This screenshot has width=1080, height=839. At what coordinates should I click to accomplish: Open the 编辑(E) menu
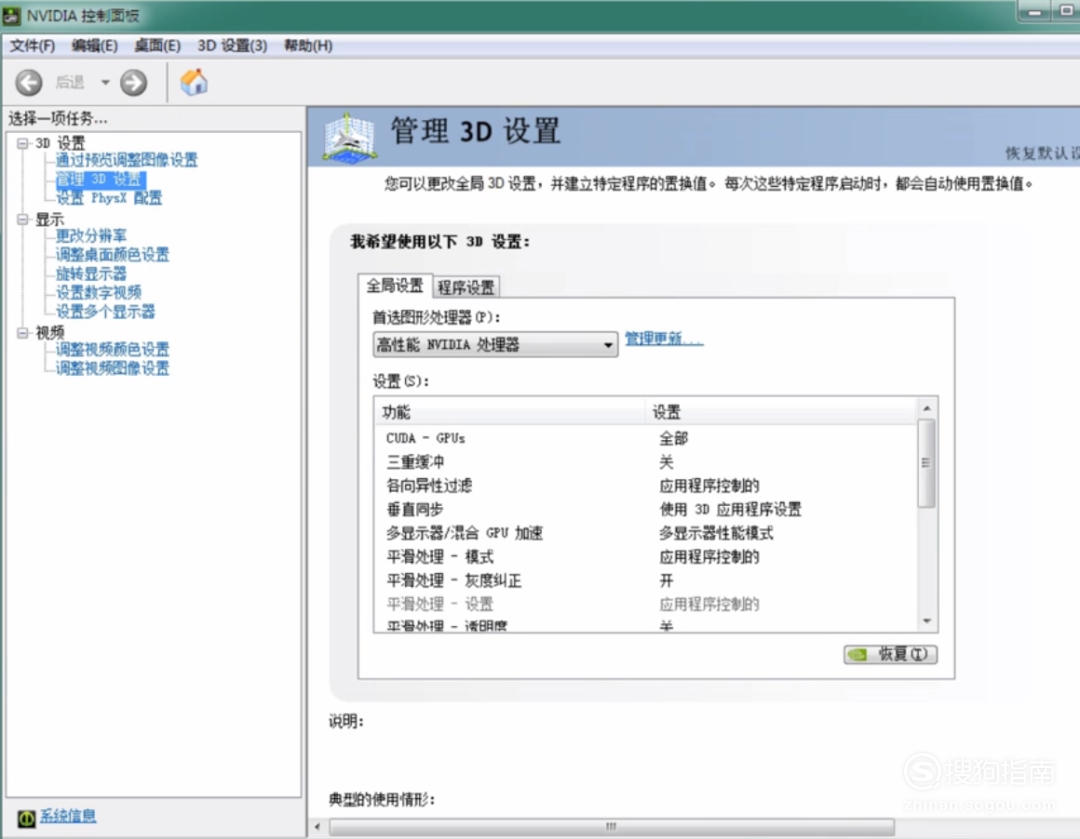[94, 45]
